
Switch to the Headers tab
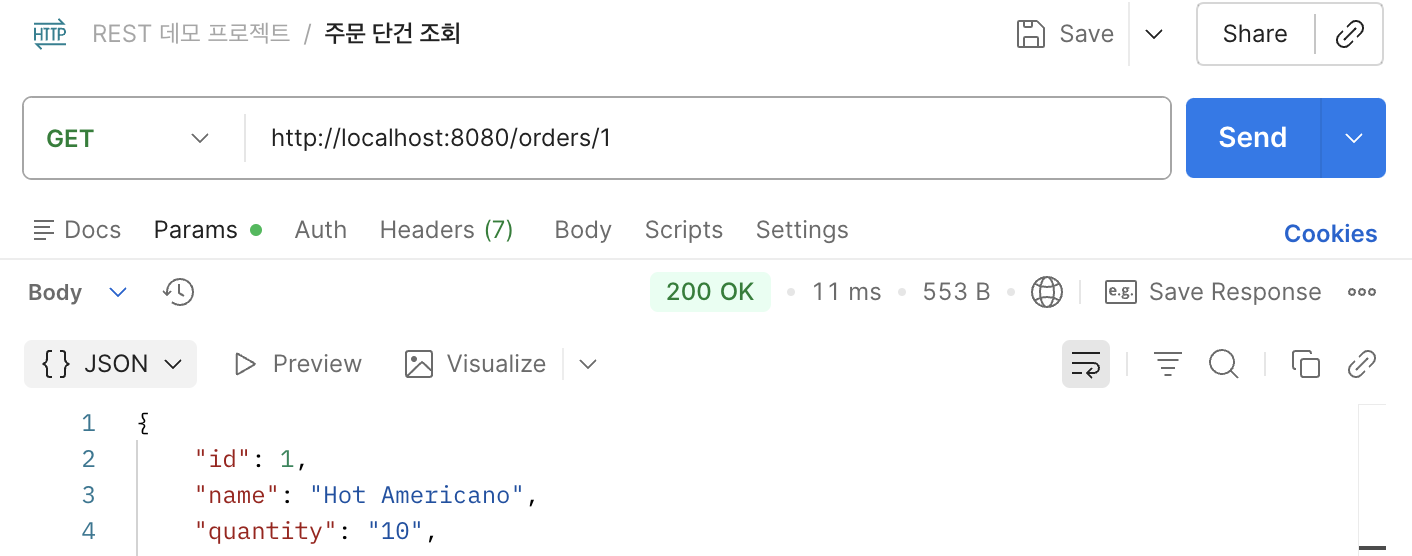[x=446, y=230]
